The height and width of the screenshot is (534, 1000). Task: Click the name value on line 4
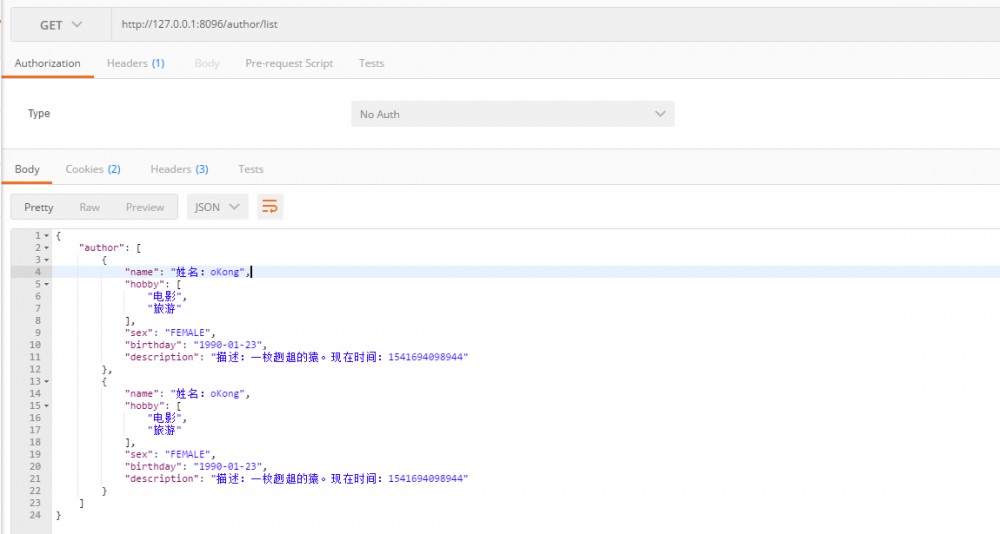click(208, 272)
